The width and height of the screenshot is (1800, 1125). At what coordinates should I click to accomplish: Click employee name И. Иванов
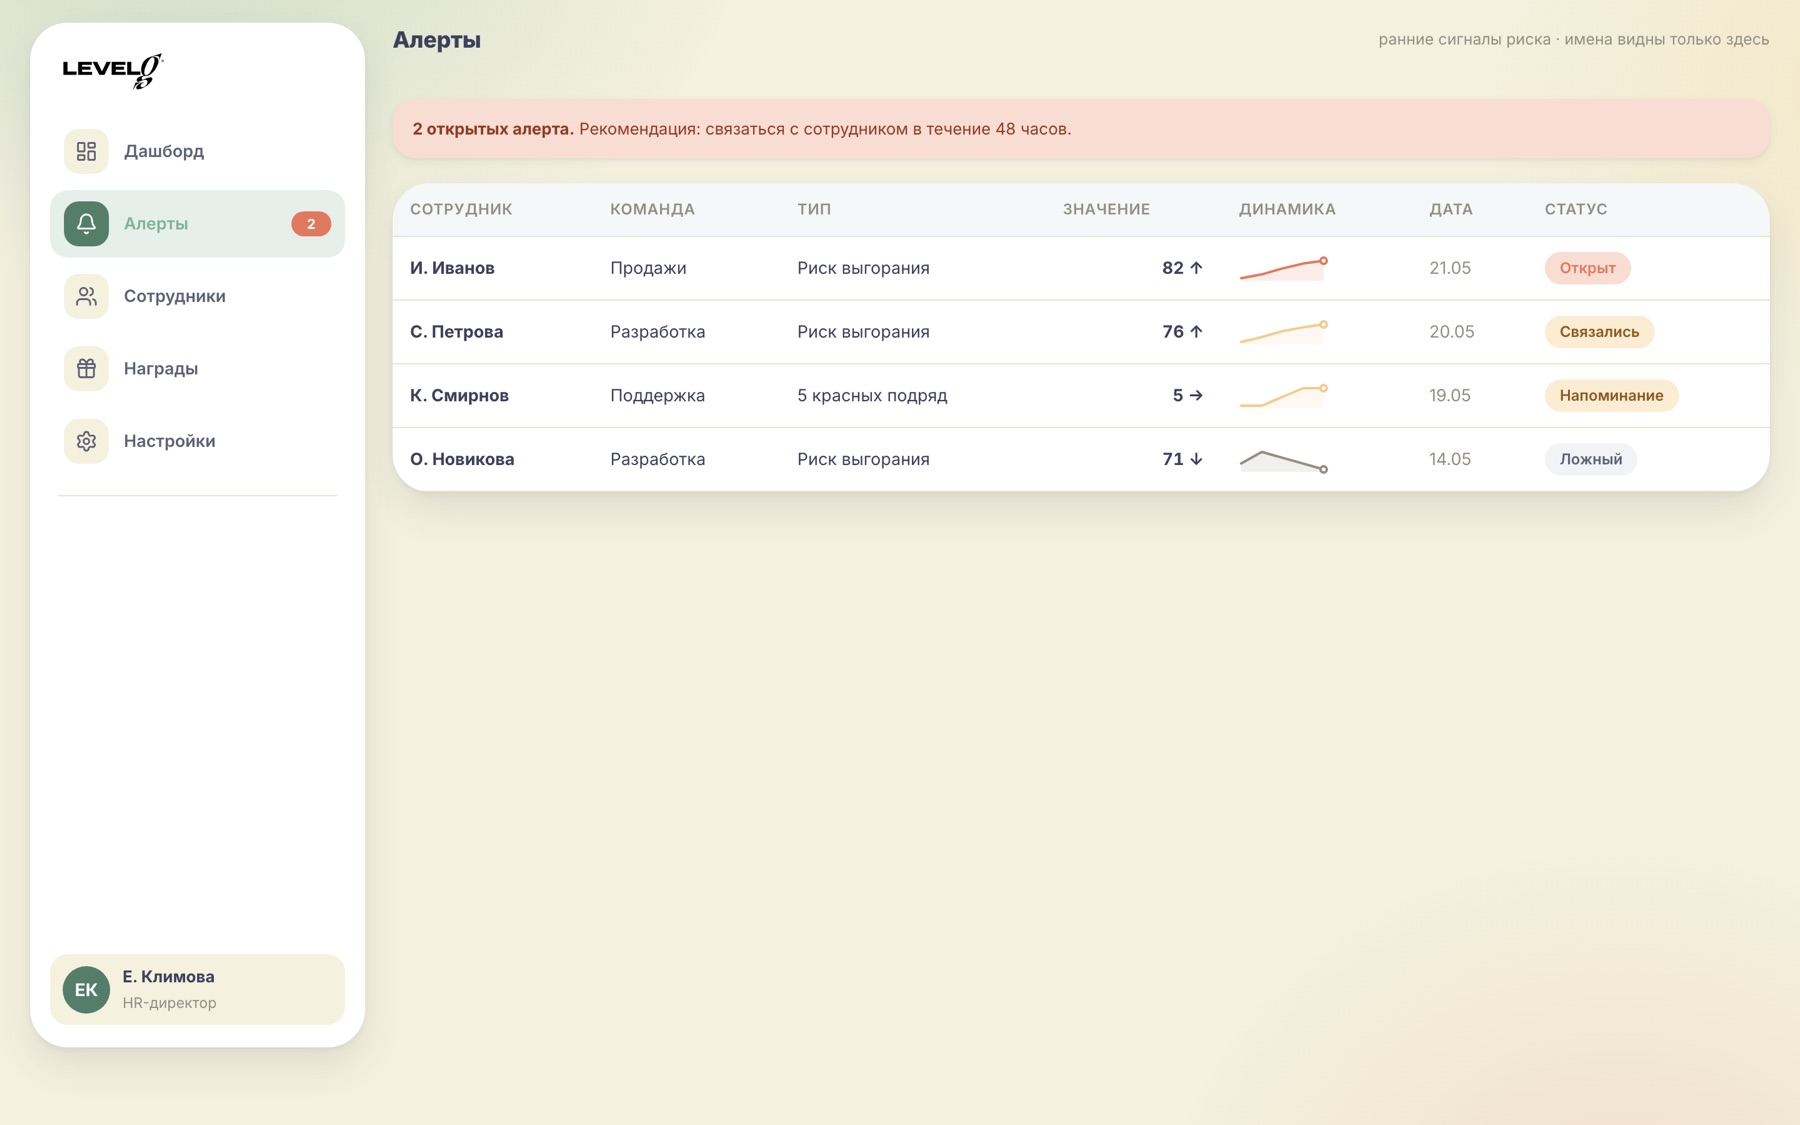[452, 268]
